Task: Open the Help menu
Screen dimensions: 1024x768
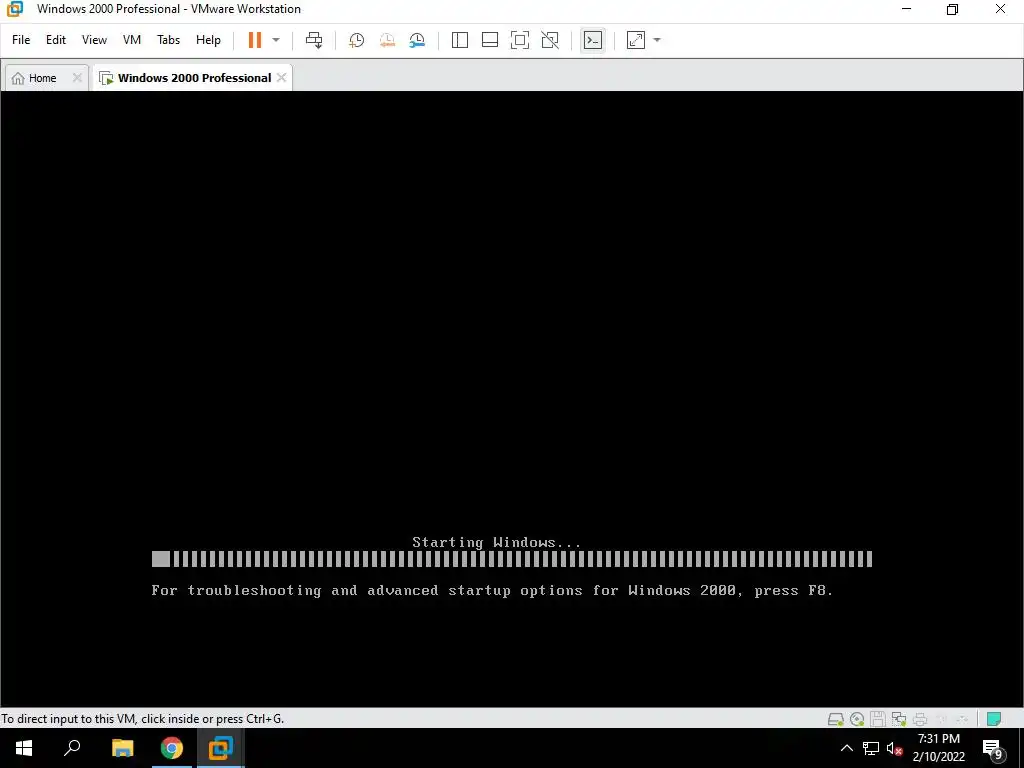Action: click(208, 40)
